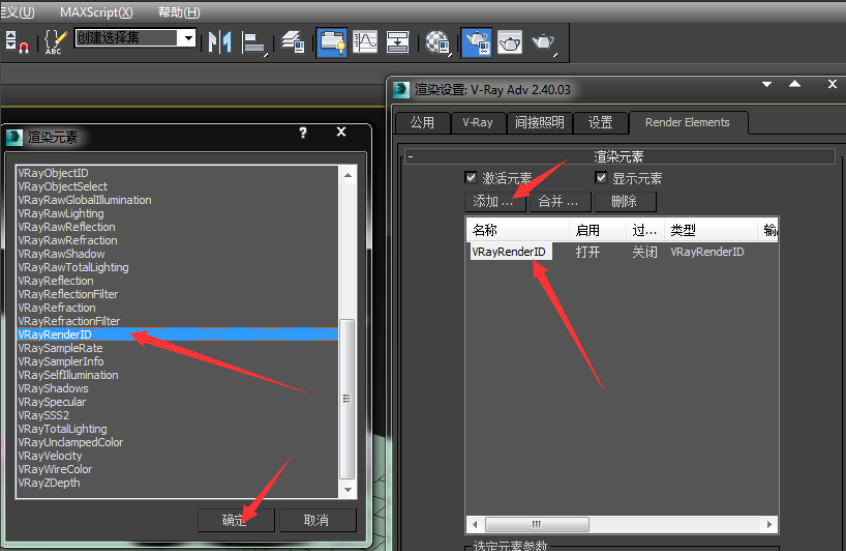Image resolution: width=846 pixels, height=551 pixels.
Task: Open the MAXScript(X) menu
Action: coord(96,12)
